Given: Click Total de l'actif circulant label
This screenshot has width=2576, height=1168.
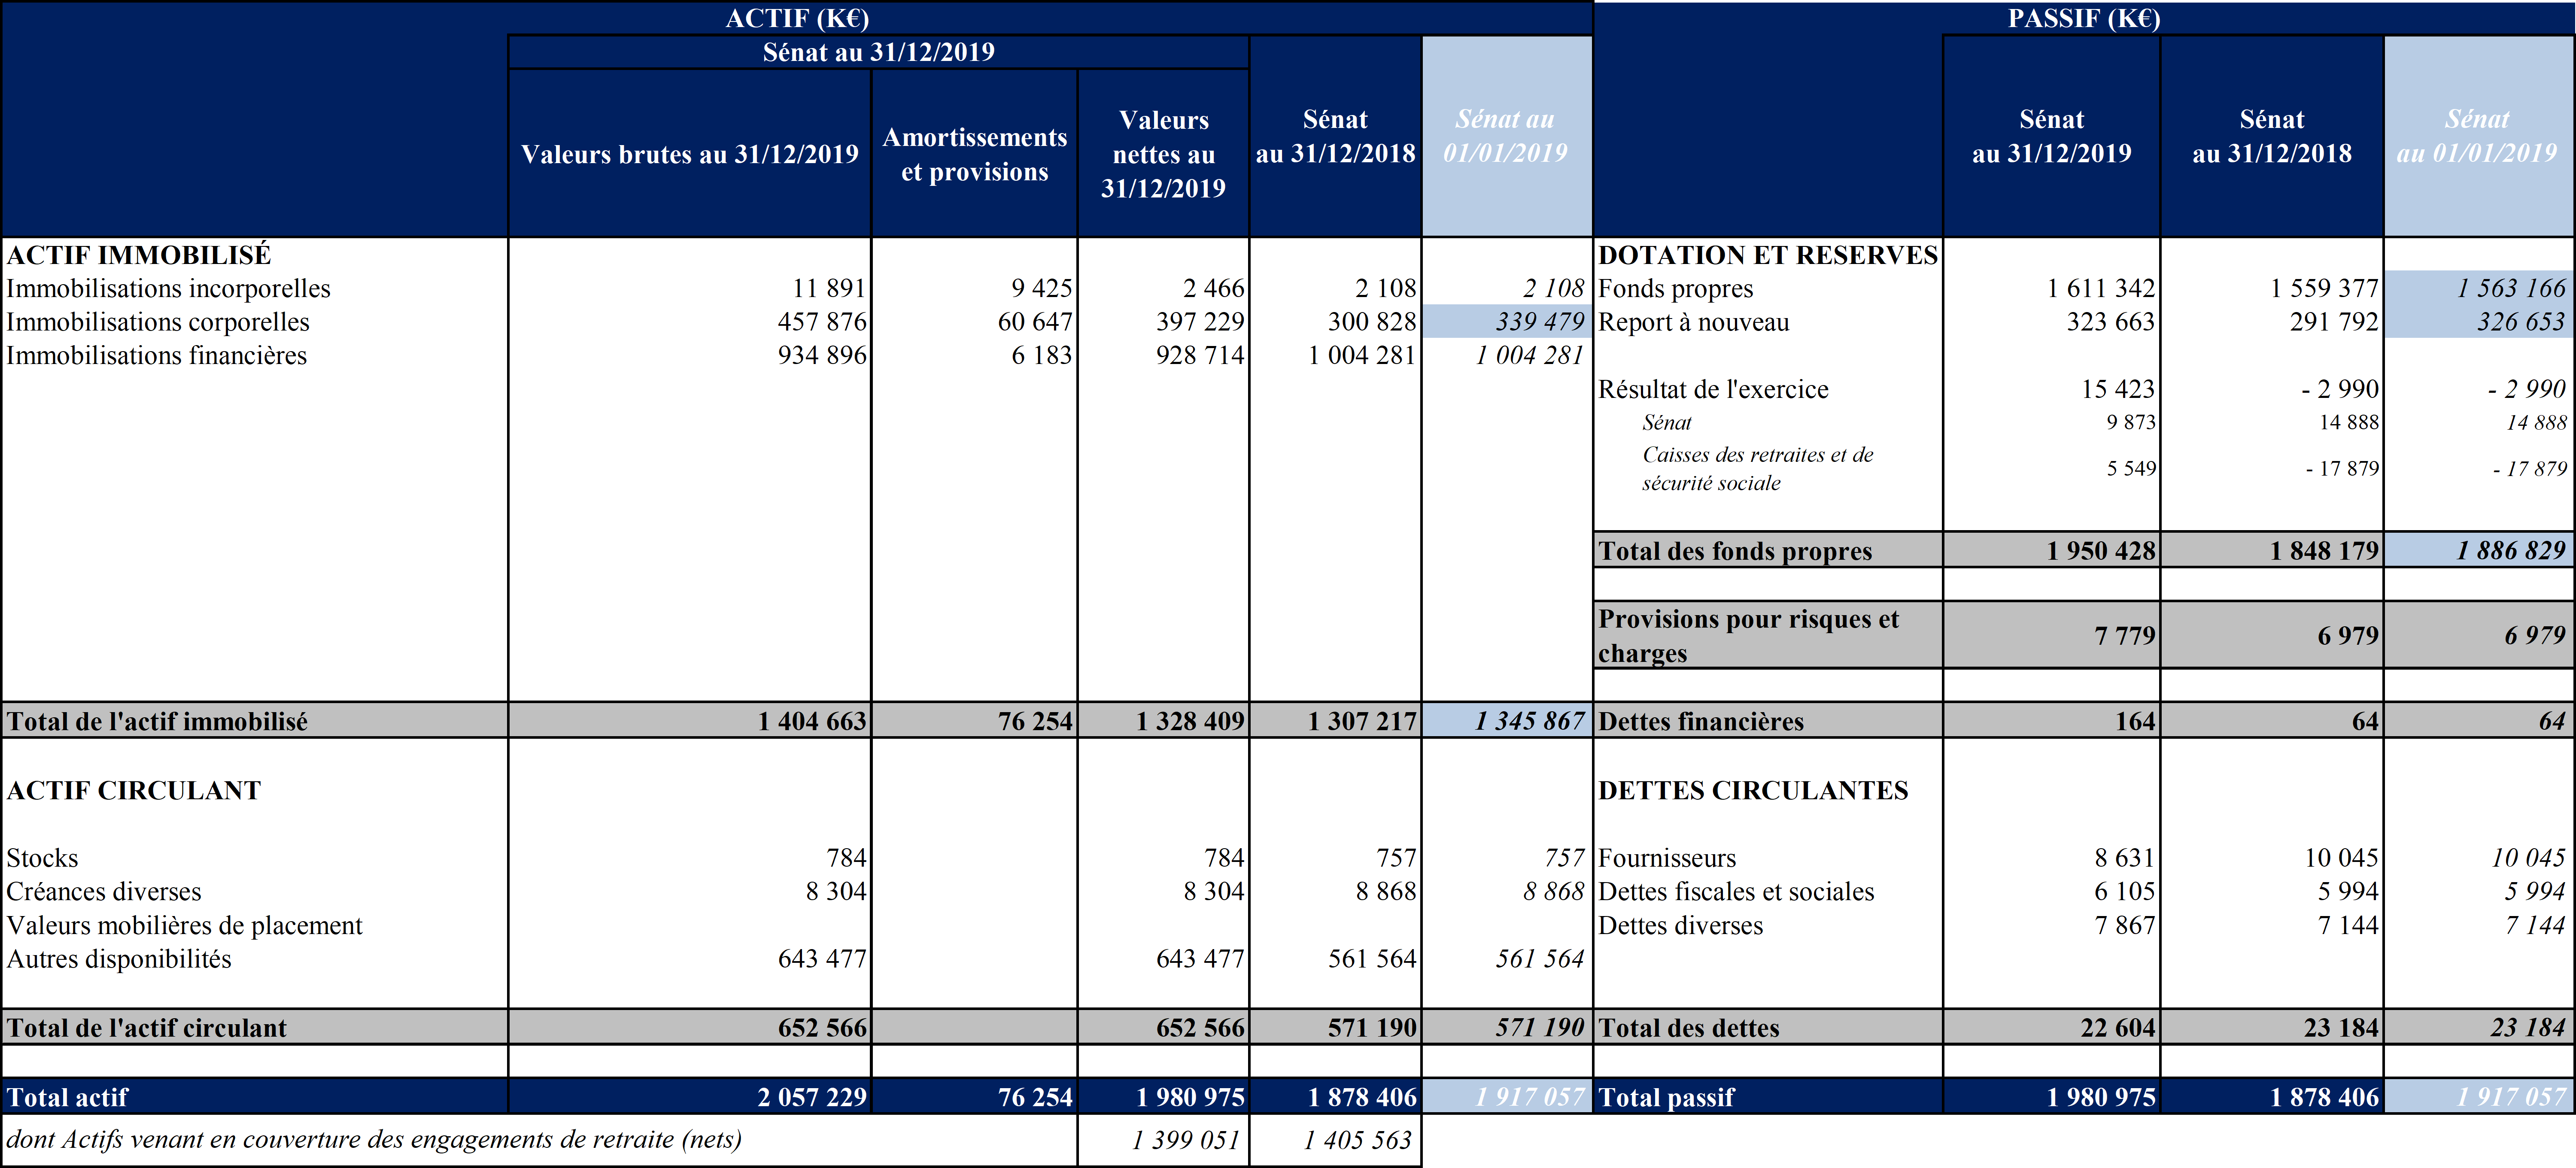Looking at the screenshot, I should 146,1028.
